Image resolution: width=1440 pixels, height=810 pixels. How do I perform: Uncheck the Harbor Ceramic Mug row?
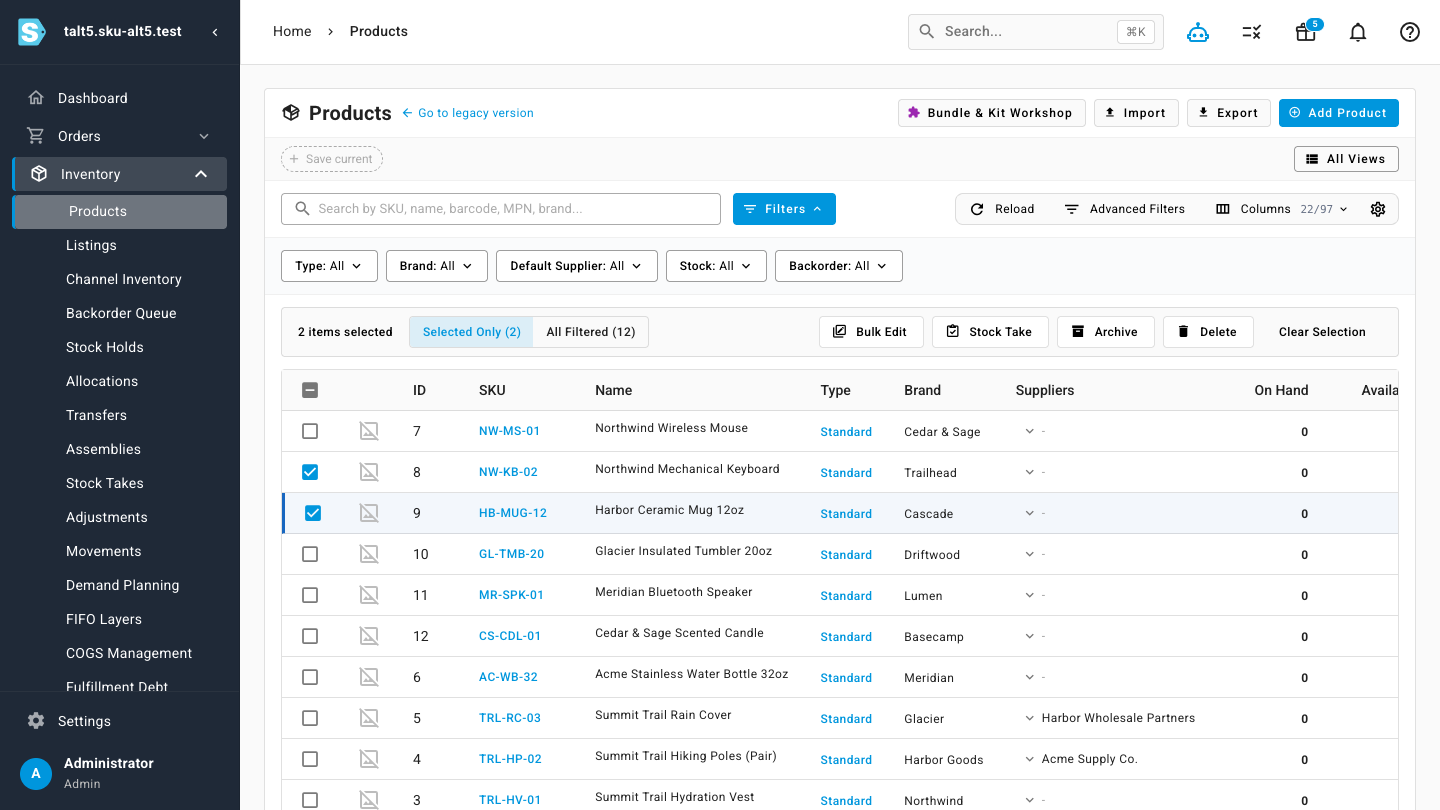(x=313, y=513)
